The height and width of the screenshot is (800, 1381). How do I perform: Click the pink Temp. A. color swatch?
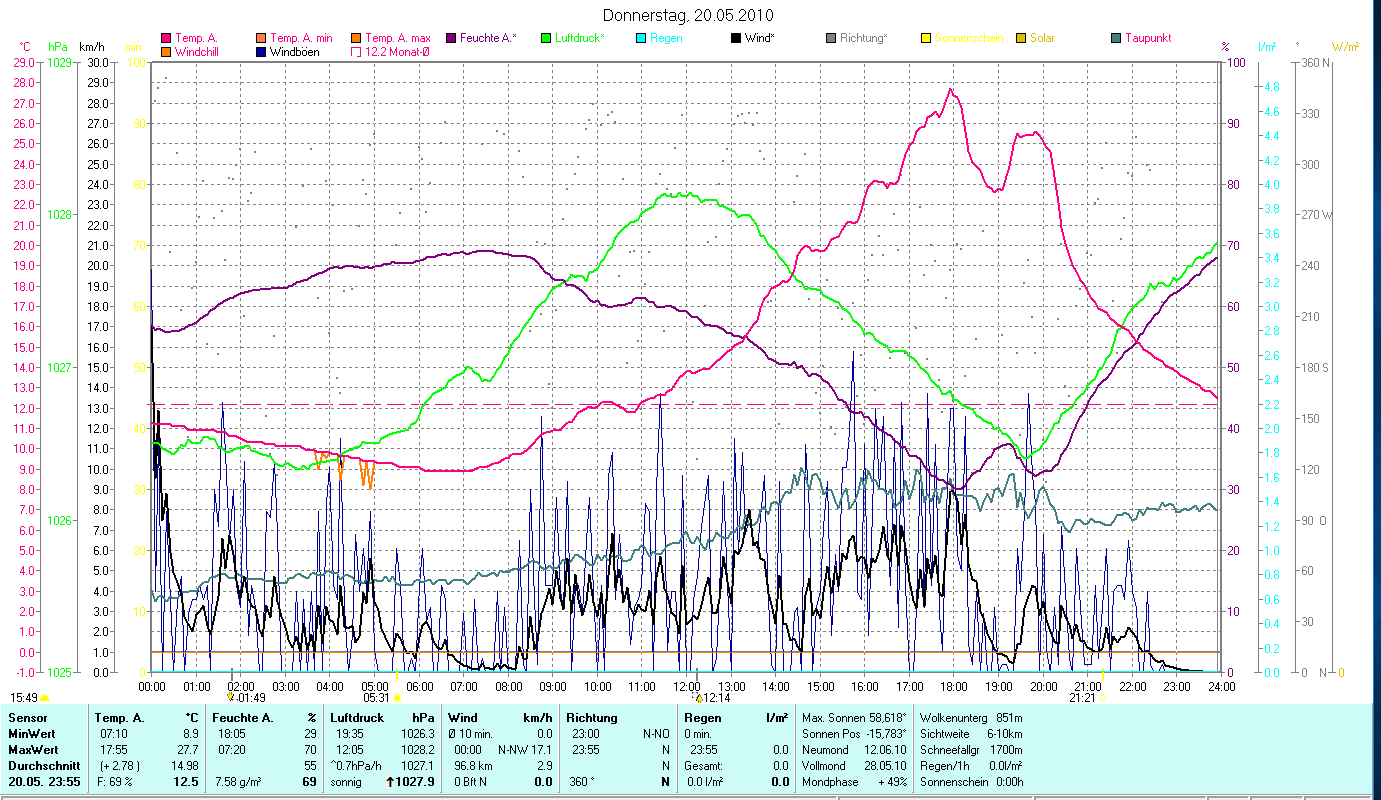point(166,38)
